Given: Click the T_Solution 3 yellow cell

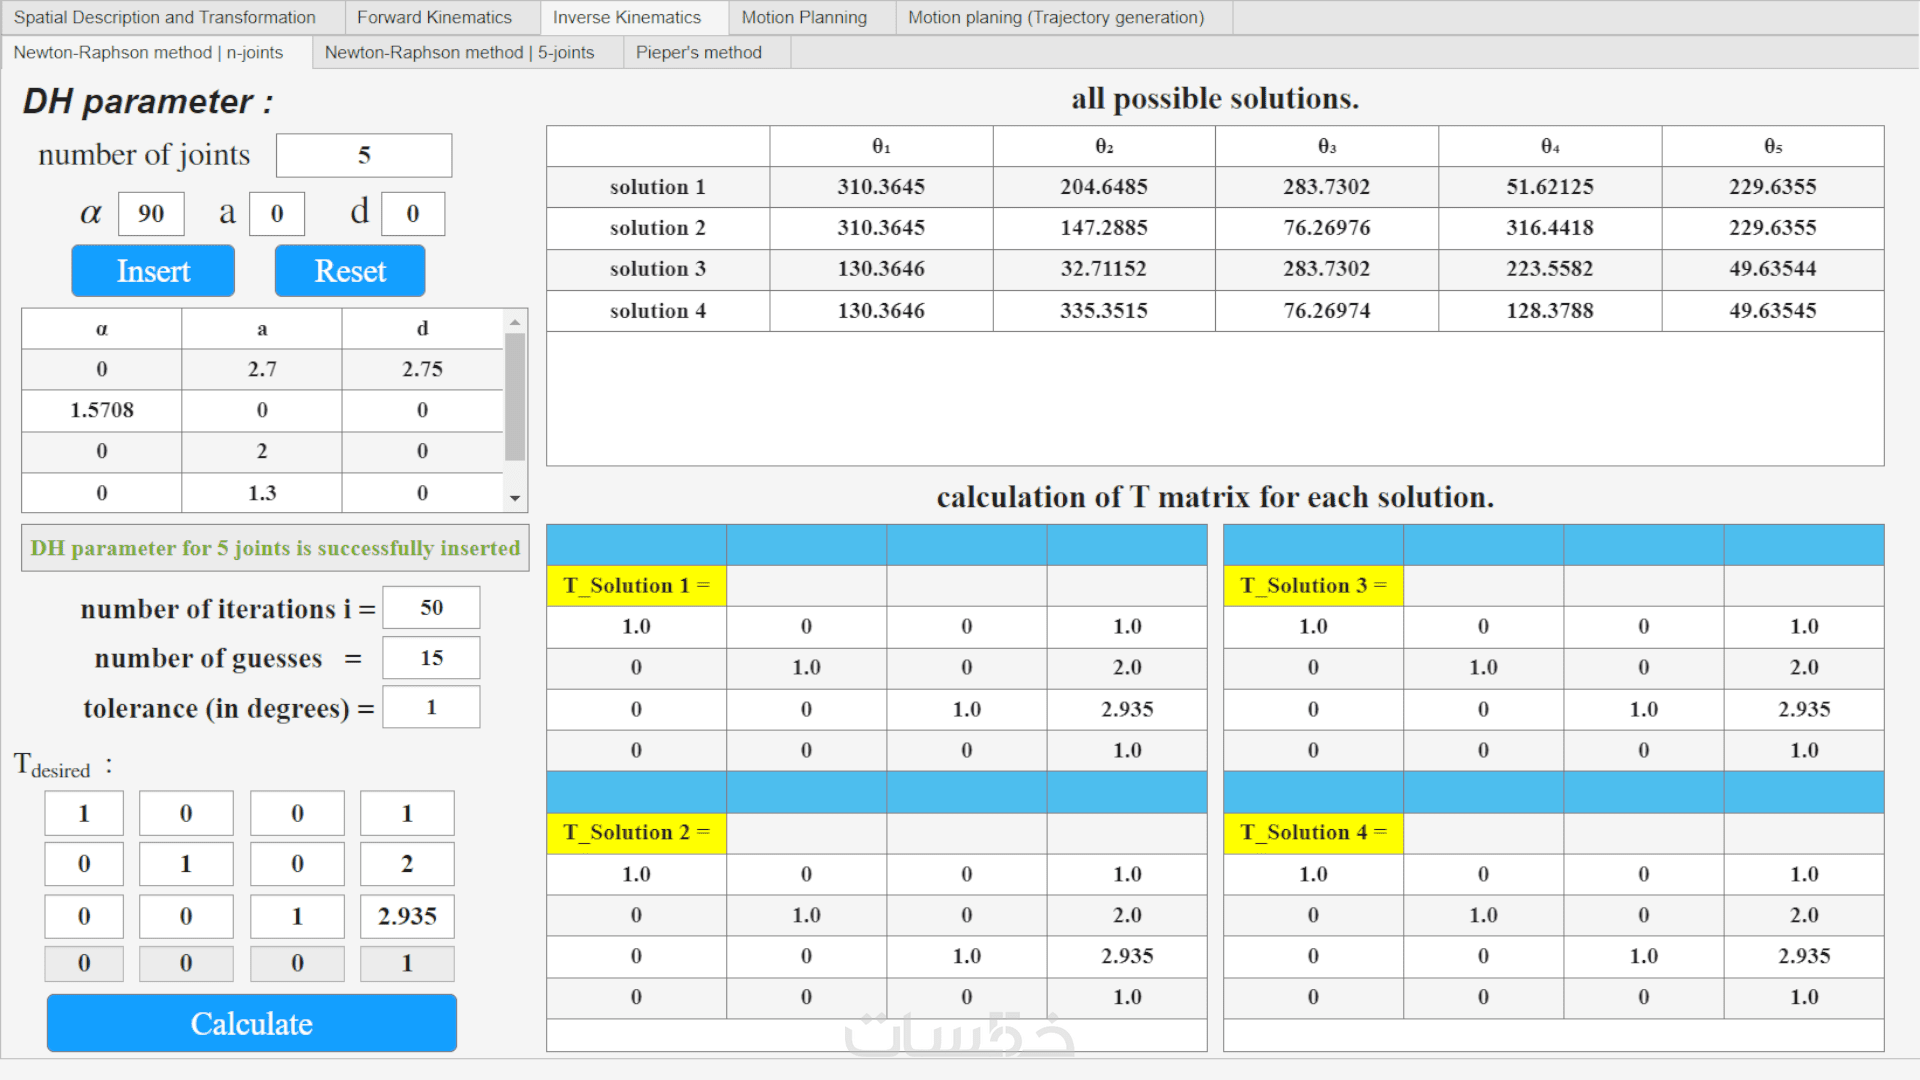Looking at the screenshot, I should point(1313,586).
